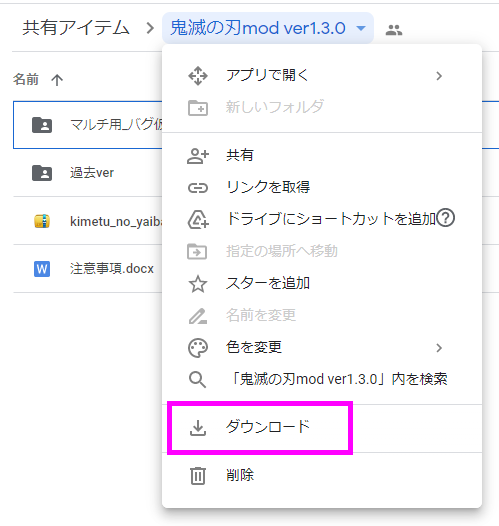Image resolution: width=499 pixels, height=526 pixels.
Task: Click the download arrow icon
Action: 198,428
